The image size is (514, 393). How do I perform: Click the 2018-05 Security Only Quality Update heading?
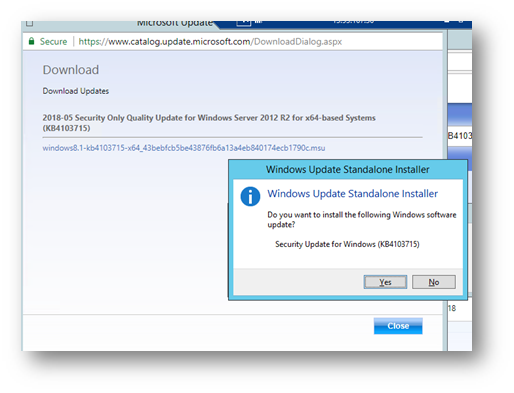pos(209,123)
